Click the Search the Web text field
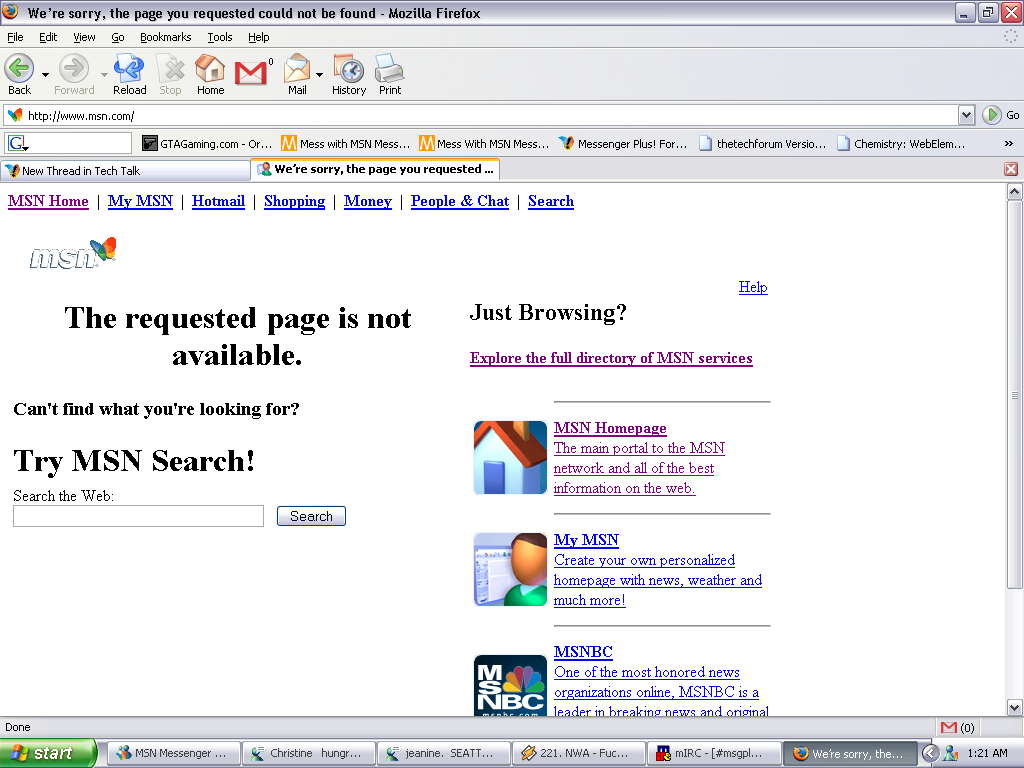 tap(138, 516)
